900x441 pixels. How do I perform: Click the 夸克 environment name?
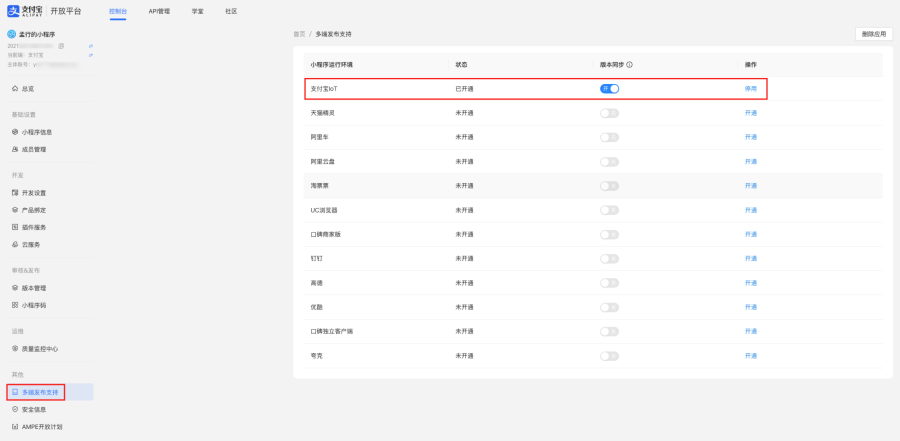316,356
